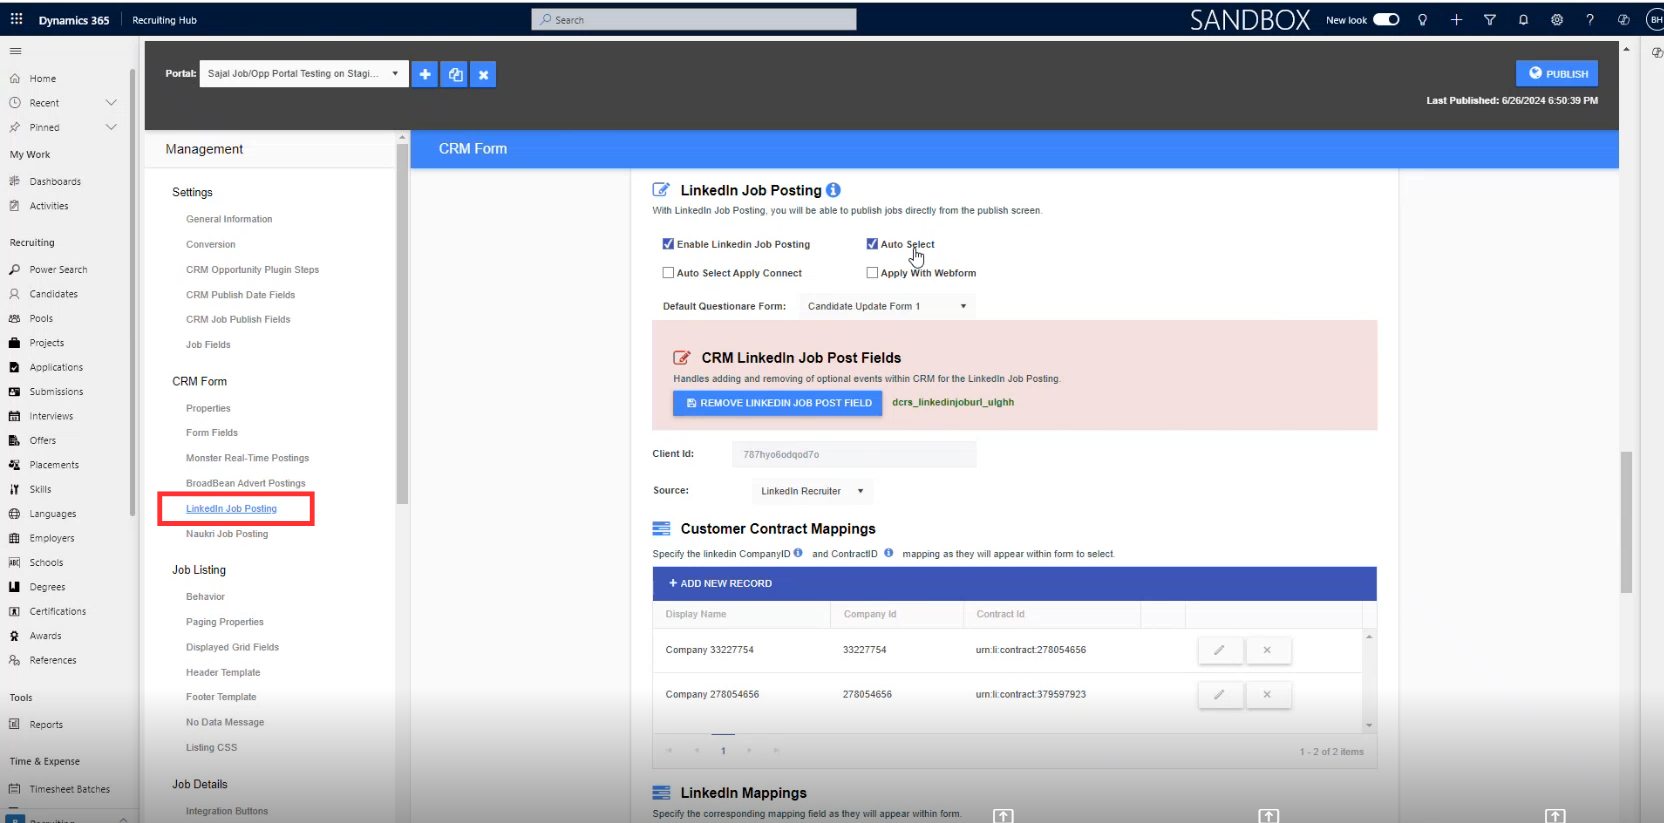The width and height of the screenshot is (1664, 823).
Task: Open the Portal selection dropdown
Action: tap(304, 74)
